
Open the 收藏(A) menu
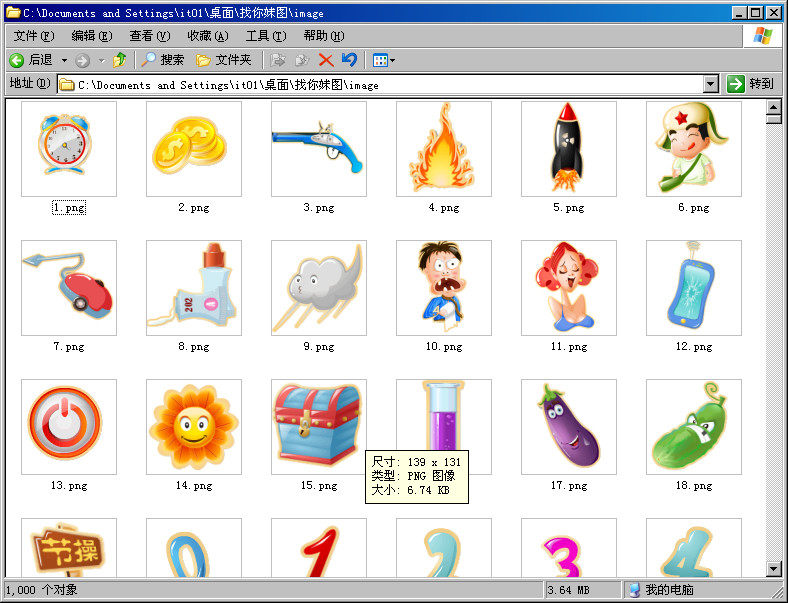pyautogui.click(x=208, y=36)
